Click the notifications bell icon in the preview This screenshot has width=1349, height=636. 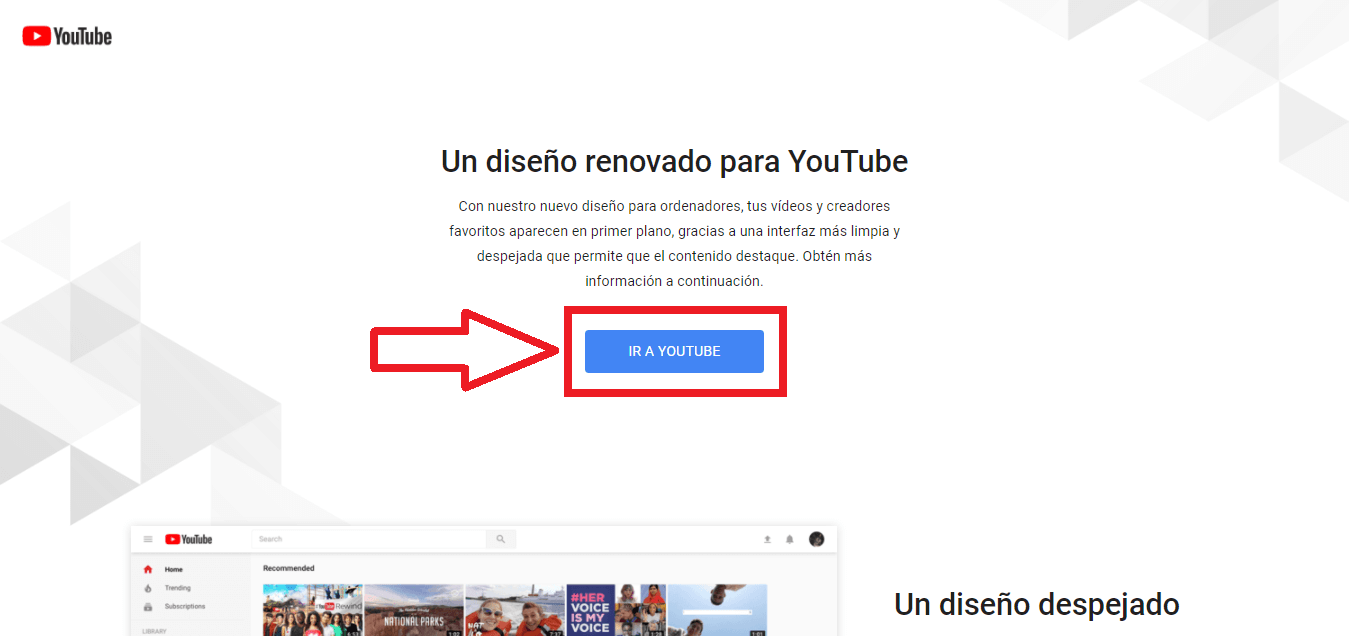pyautogui.click(x=789, y=539)
